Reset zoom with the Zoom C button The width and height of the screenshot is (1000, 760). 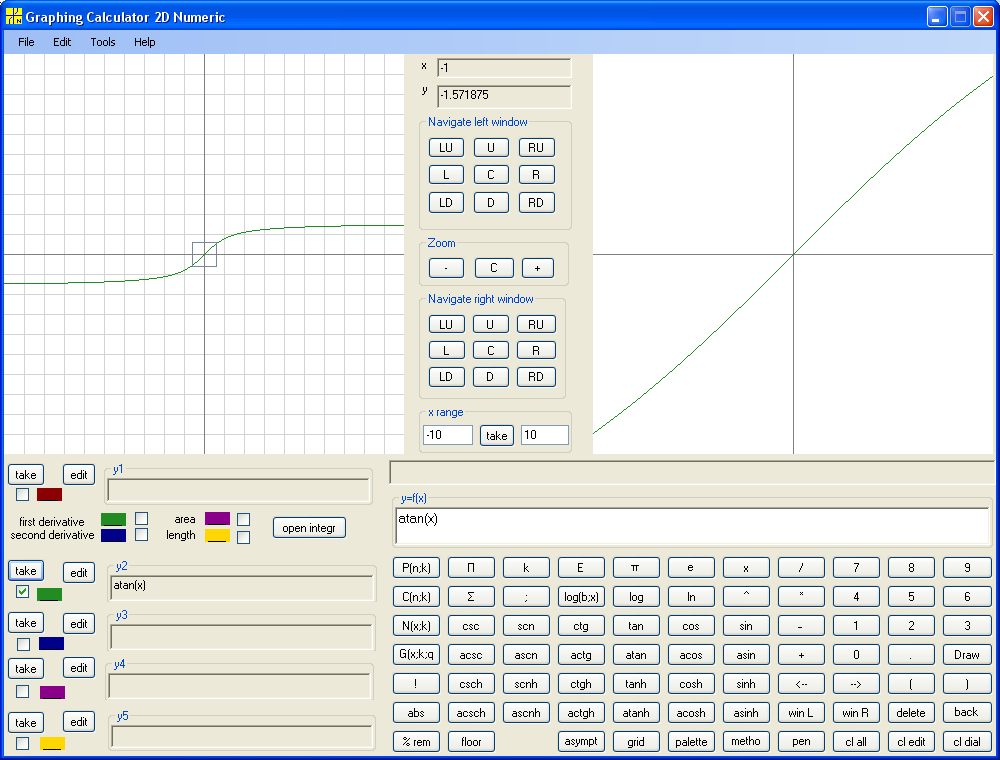point(494,268)
